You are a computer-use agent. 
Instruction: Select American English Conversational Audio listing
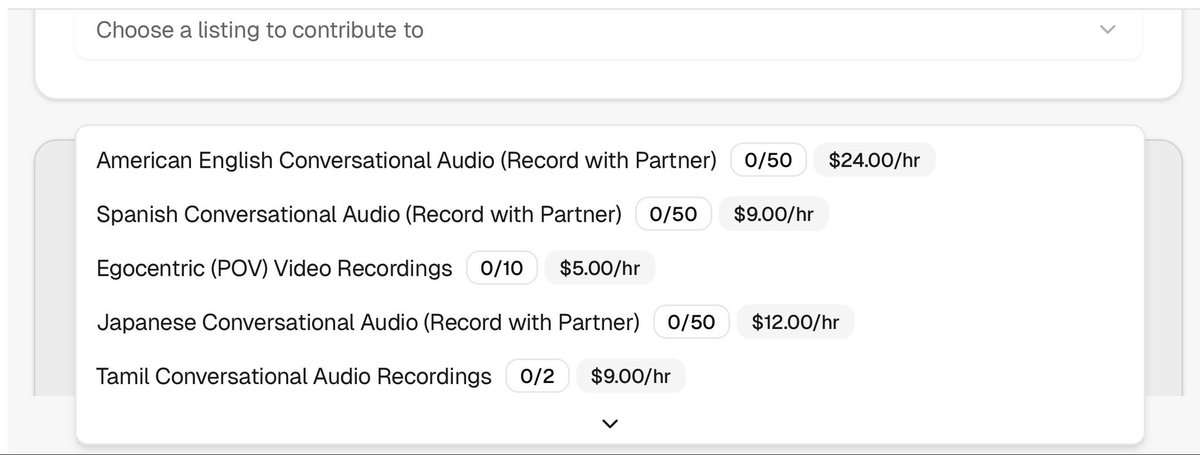pyautogui.click(x=609, y=160)
